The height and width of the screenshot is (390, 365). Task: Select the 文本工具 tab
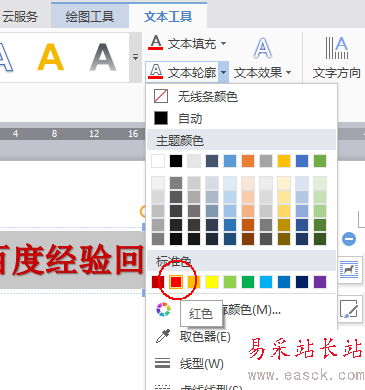[x=168, y=17]
